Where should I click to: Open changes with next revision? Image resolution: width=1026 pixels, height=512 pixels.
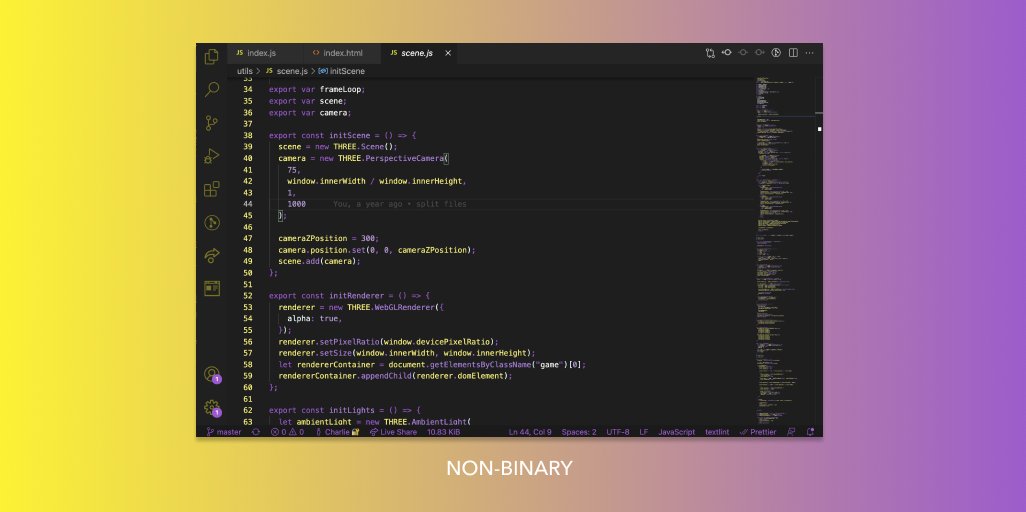759,53
